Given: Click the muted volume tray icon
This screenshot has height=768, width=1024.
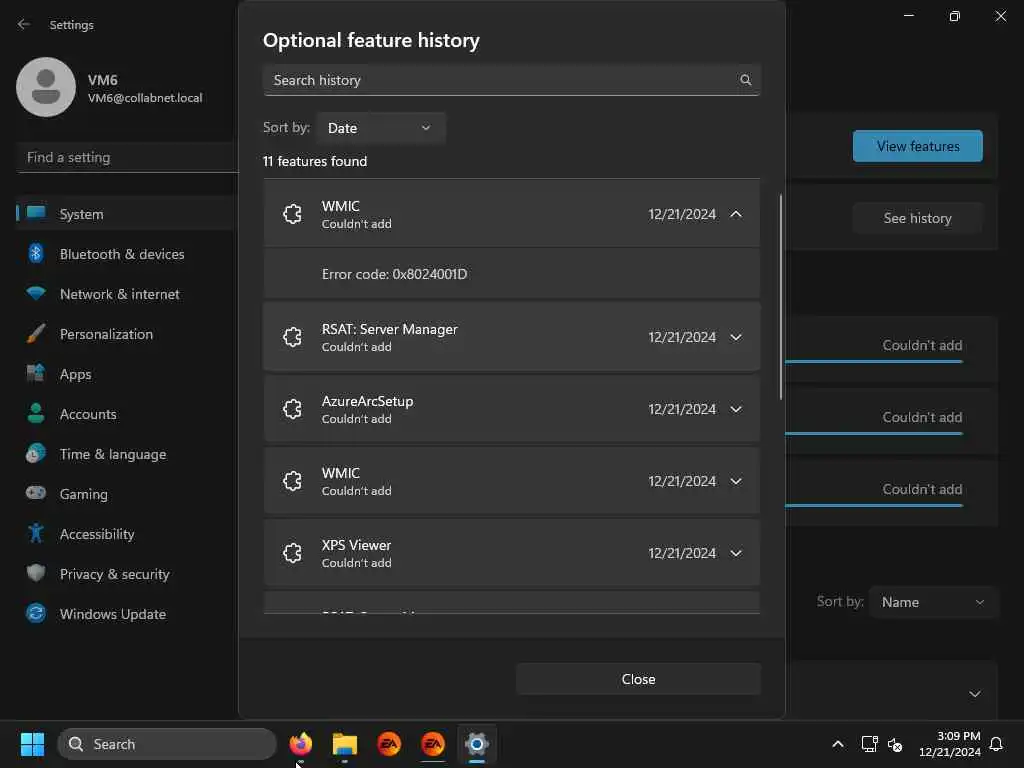Looking at the screenshot, I should pyautogui.click(x=895, y=744).
